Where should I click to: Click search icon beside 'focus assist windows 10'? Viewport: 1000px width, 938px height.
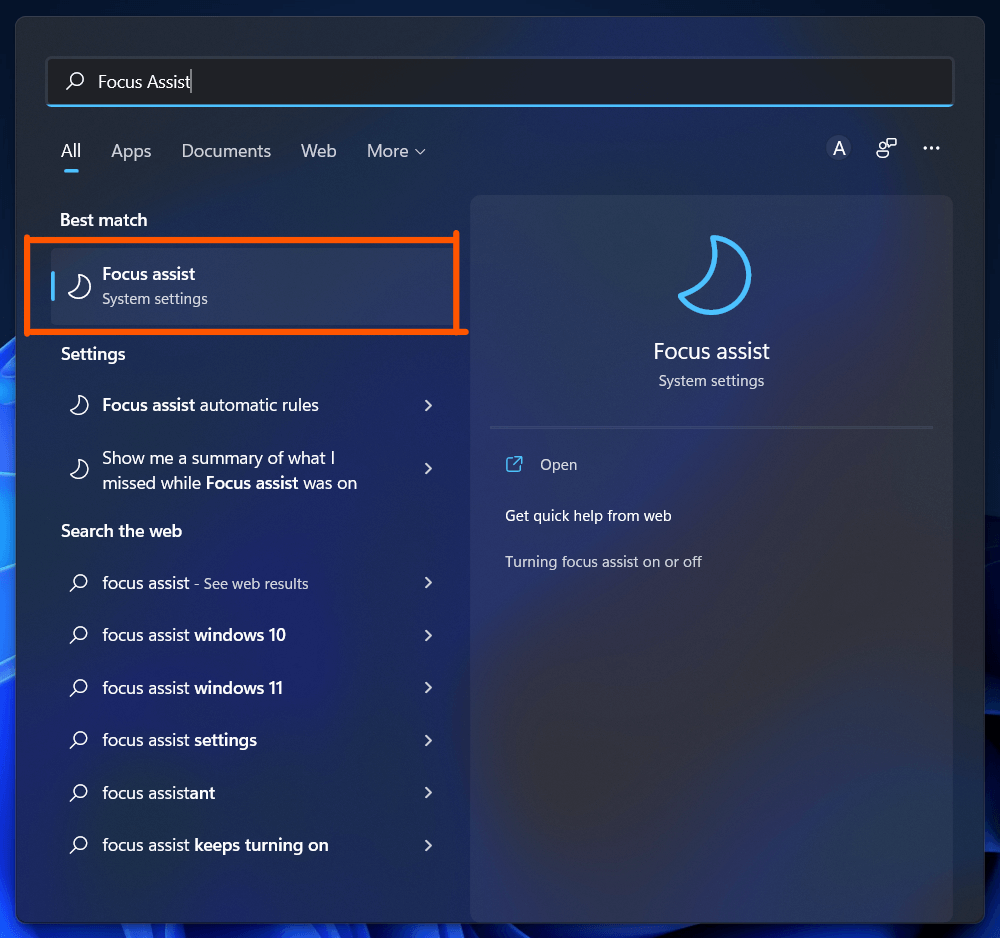click(79, 635)
